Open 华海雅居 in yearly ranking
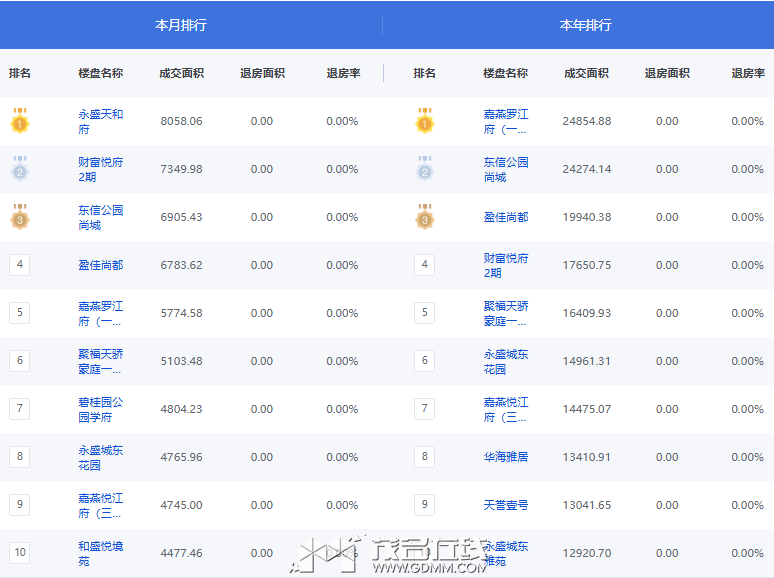The height and width of the screenshot is (578, 774). click(x=505, y=457)
